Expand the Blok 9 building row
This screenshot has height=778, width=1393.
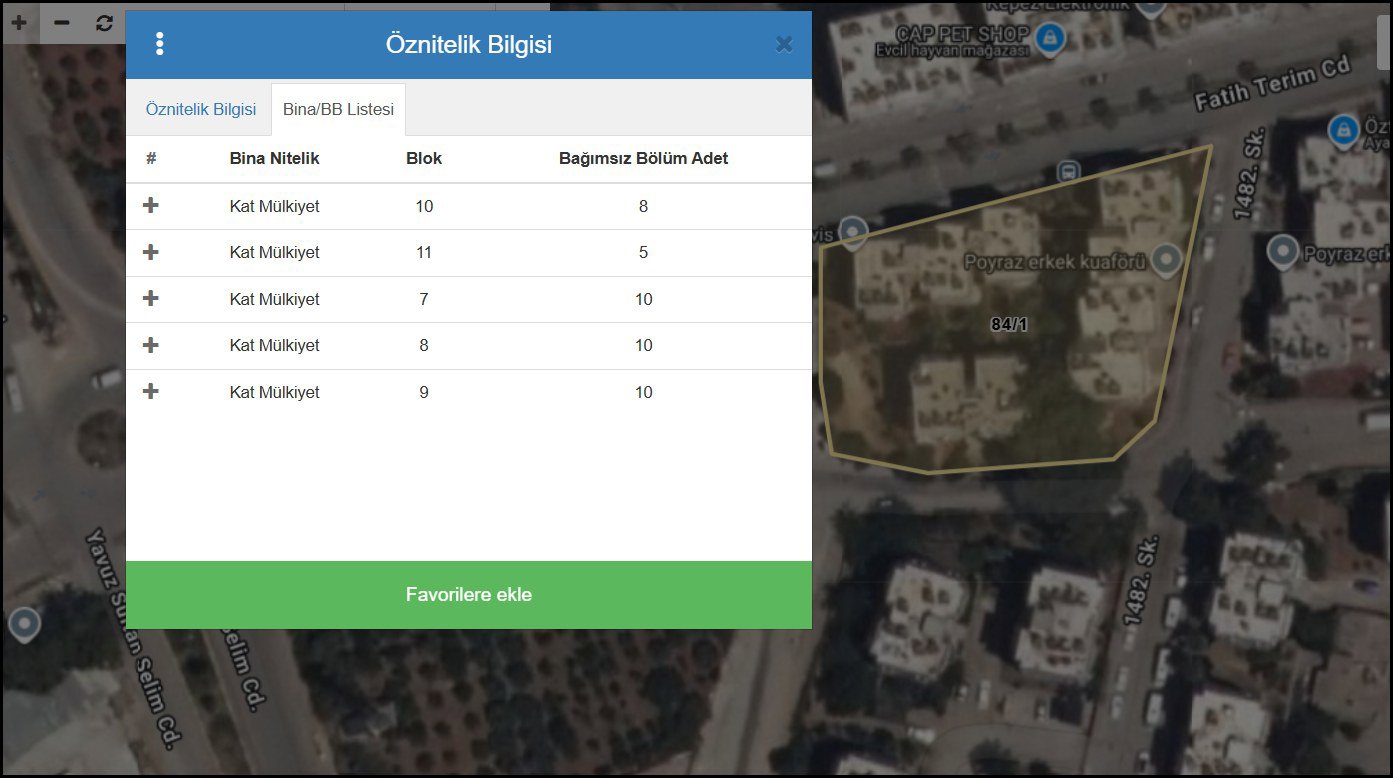tap(151, 392)
